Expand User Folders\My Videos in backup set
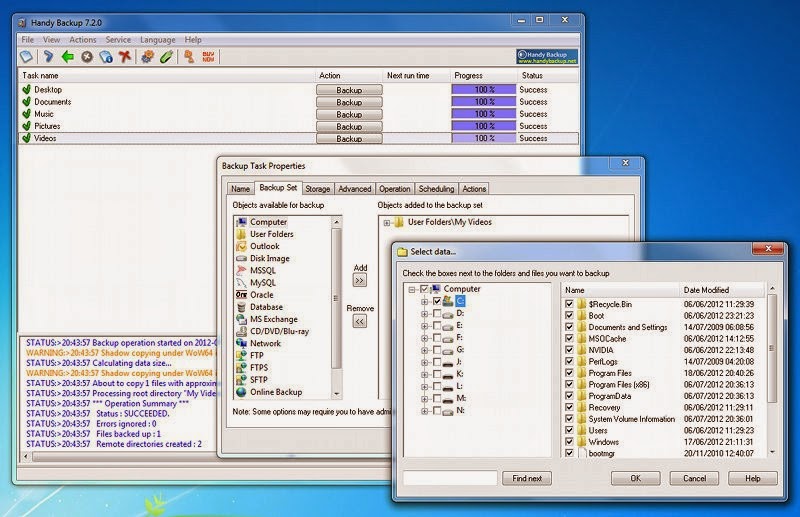The width and height of the screenshot is (800, 517). pyautogui.click(x=387, y=223)
